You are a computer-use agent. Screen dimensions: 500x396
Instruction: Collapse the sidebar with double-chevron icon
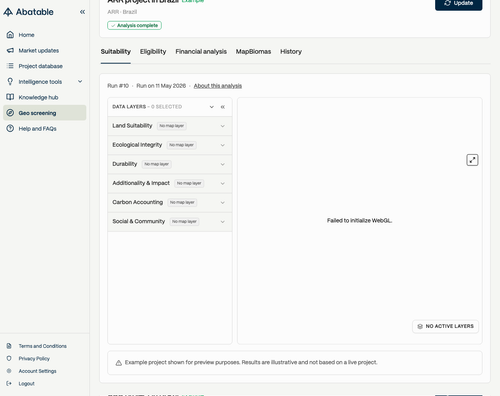pyautogui.click(x=82, y=12)
